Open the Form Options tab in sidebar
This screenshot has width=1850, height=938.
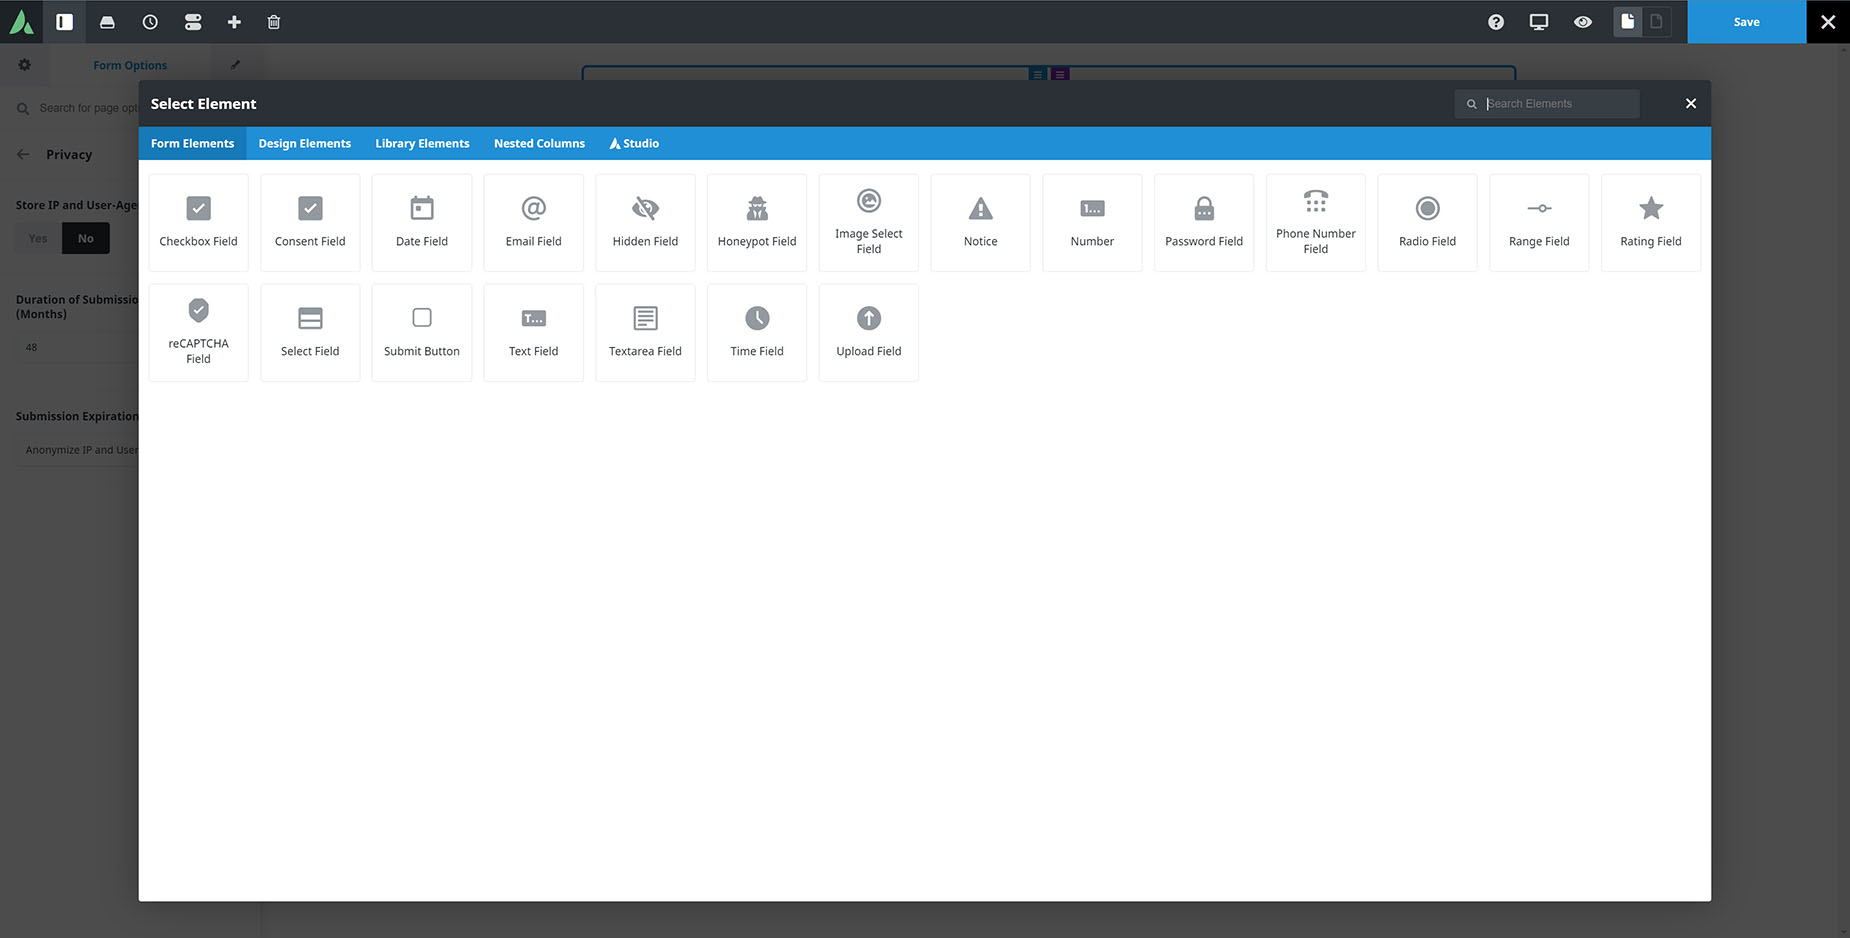(130, 65)
